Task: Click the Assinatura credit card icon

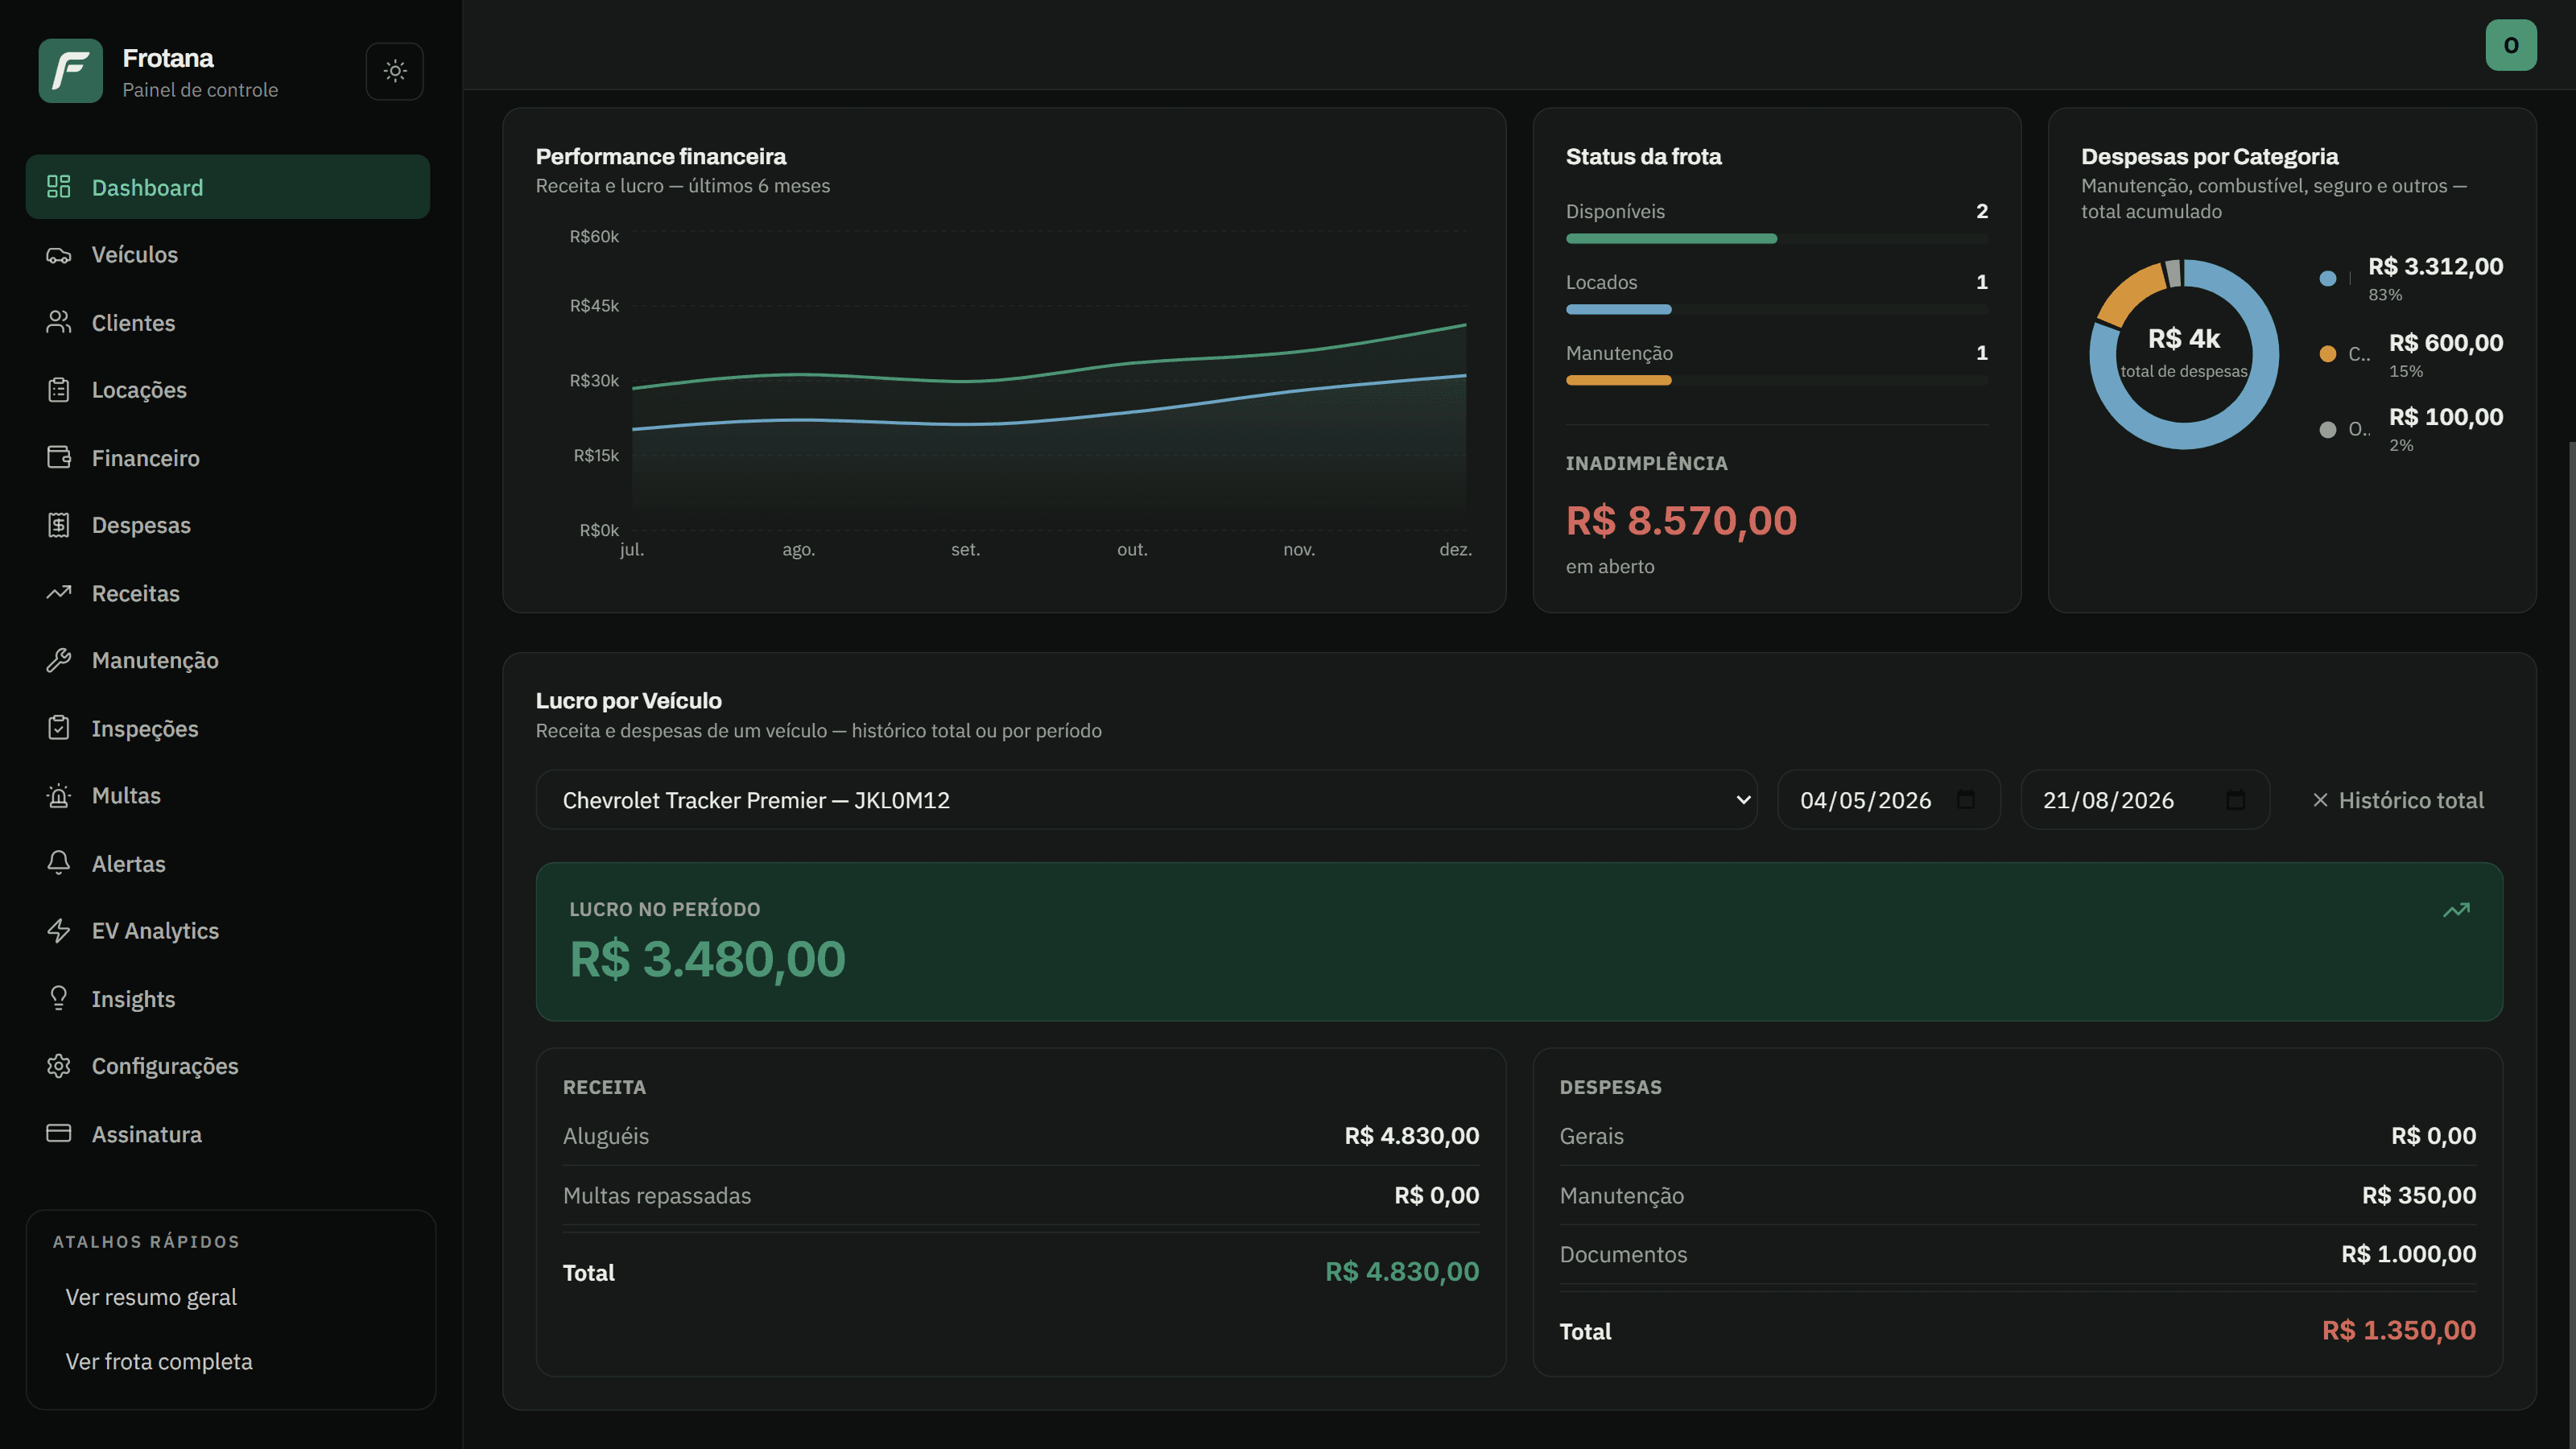Action: 59,1133
